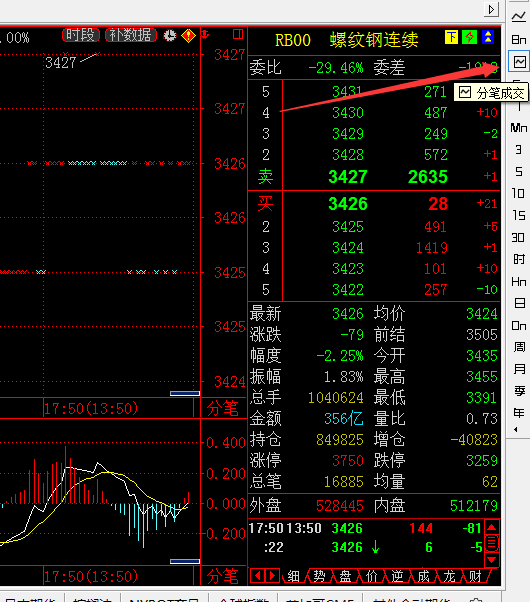Click the buy-three volume 1419
This screenshot has height=602, width=530.
tap(432, 248)
